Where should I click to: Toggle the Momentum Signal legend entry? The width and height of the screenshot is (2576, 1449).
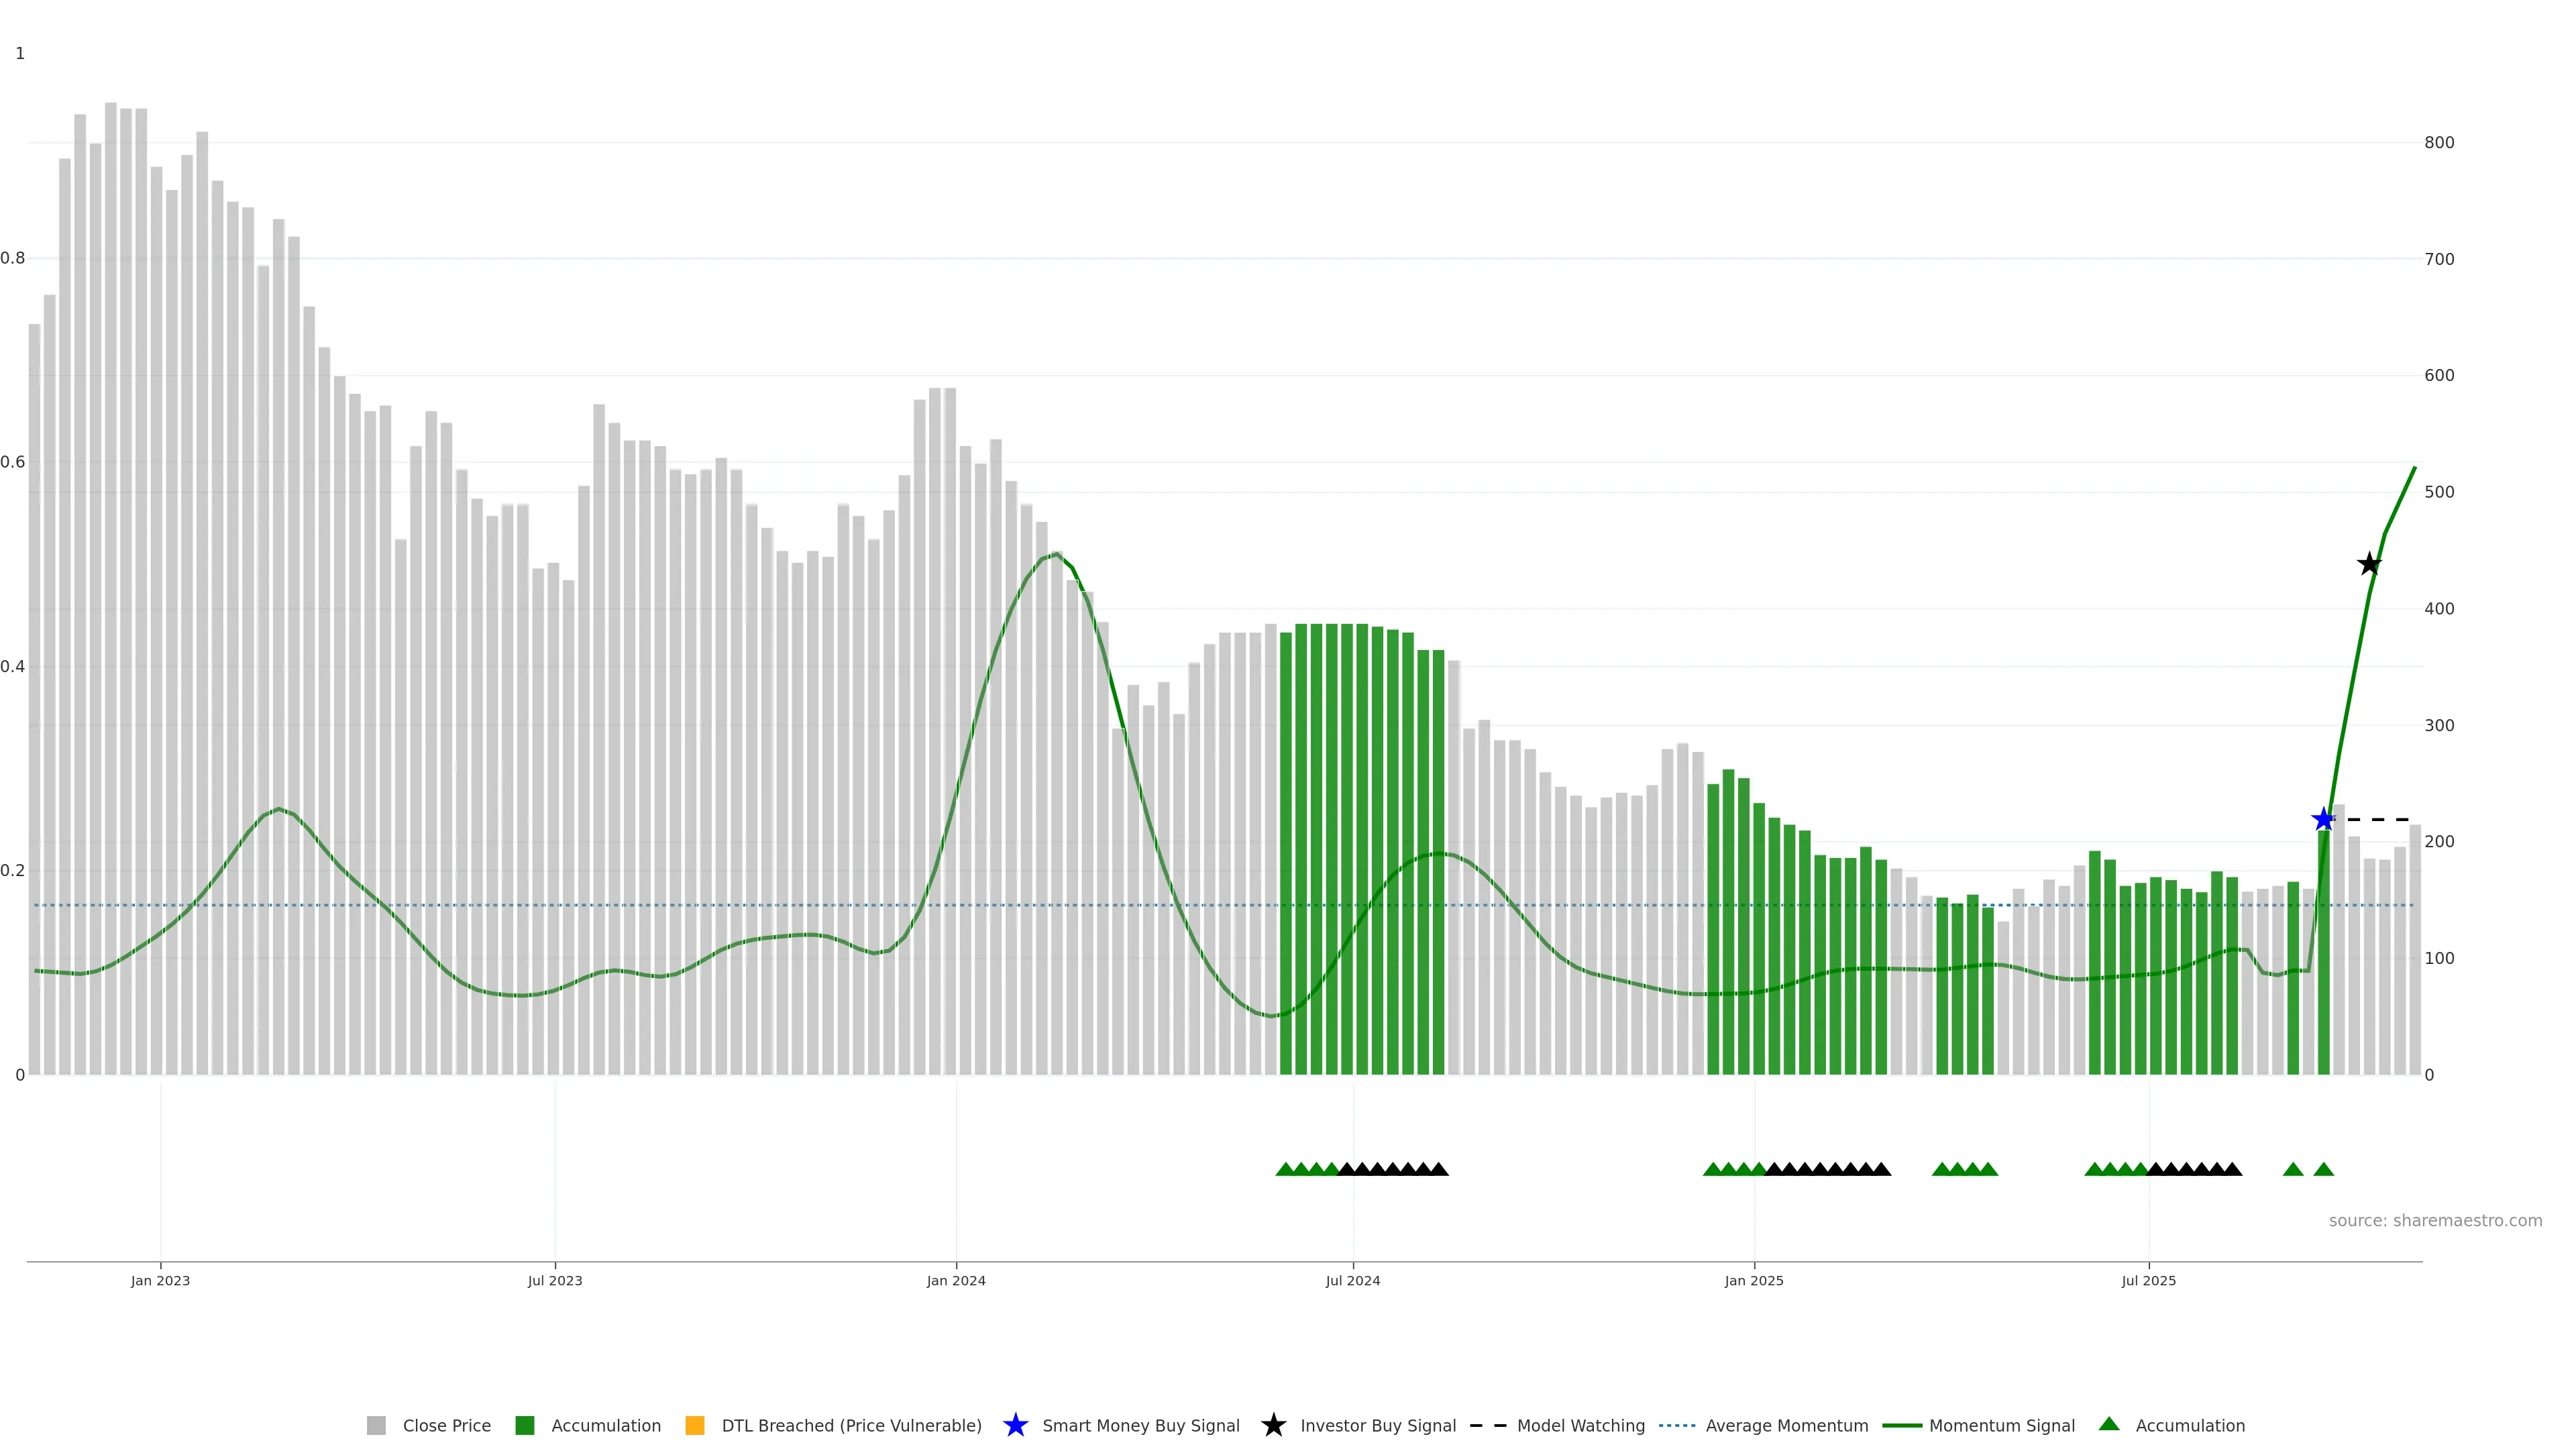point(2001,1425)
